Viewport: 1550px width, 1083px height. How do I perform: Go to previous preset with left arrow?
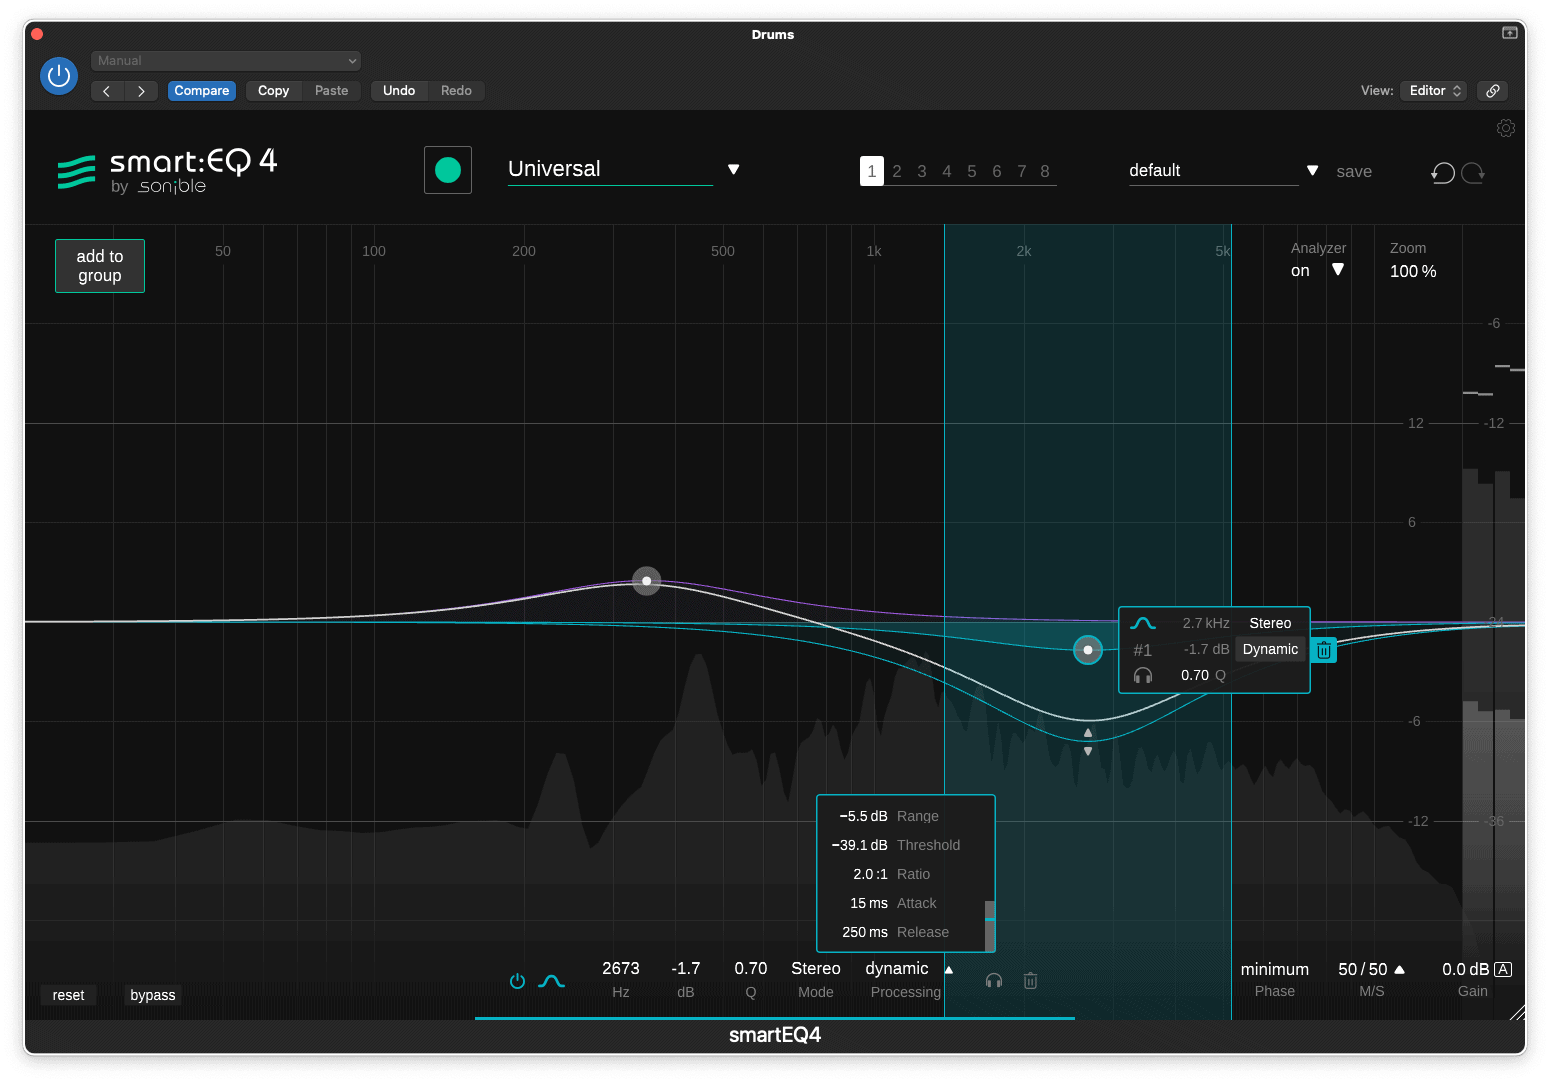(107, 91)
